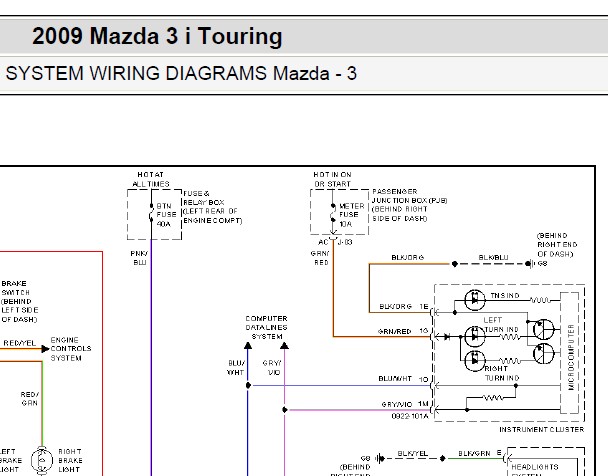Click the BLK/GRN wire label
Screen dimensions: 608x476
tap(474, 453)
